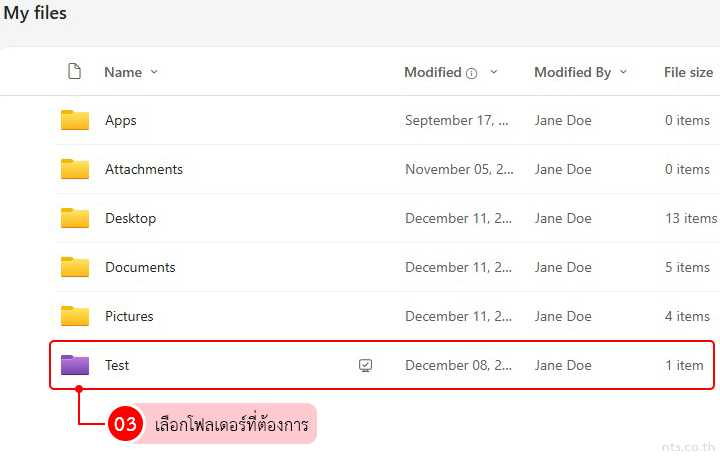
Task: Click the sync status icon on Test row
Action: click(x=365, y=366)
